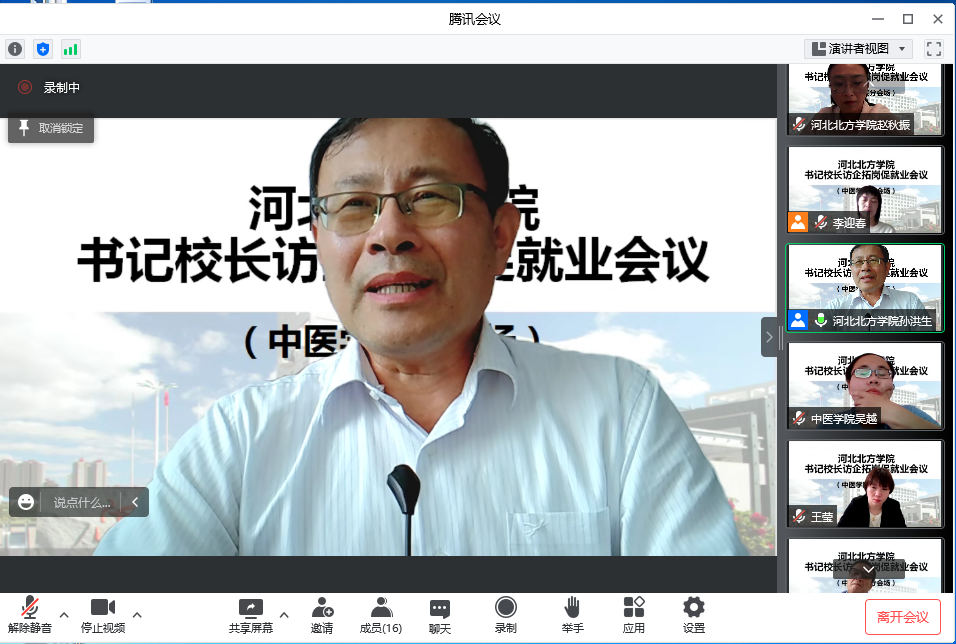Viewport: 956px width, 644px height.
Task: Open the 演讲者视图 layout dropdown
Action: pos(858,49)
